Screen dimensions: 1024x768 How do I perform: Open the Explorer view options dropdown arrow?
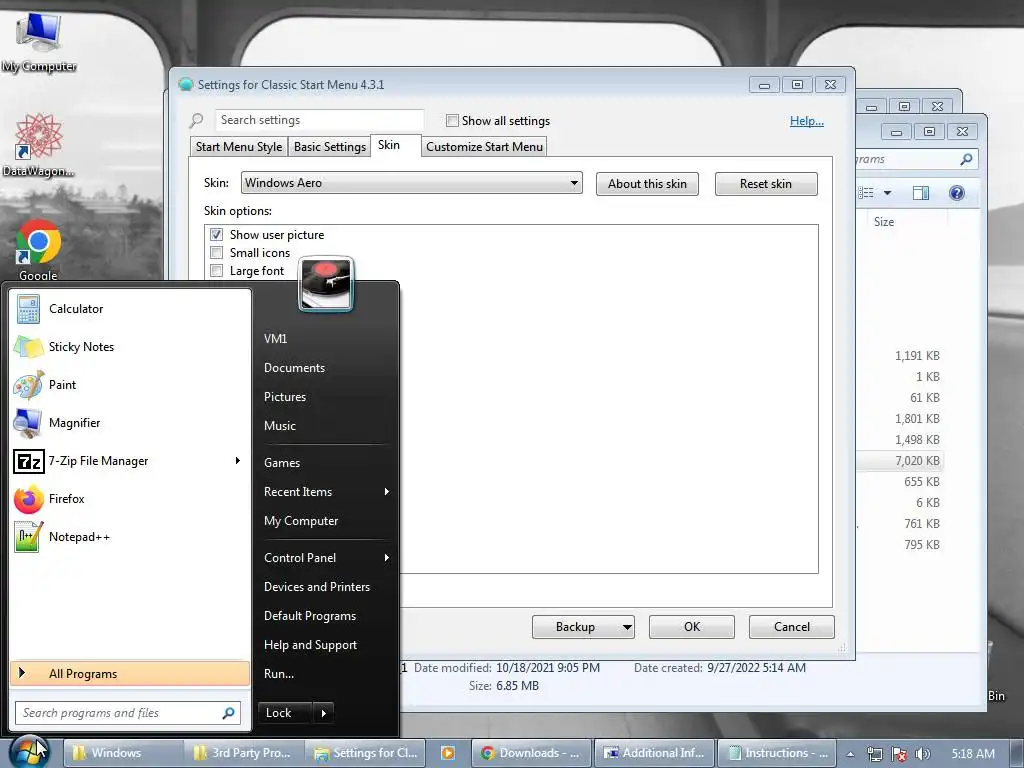click(x=887, y=193)
